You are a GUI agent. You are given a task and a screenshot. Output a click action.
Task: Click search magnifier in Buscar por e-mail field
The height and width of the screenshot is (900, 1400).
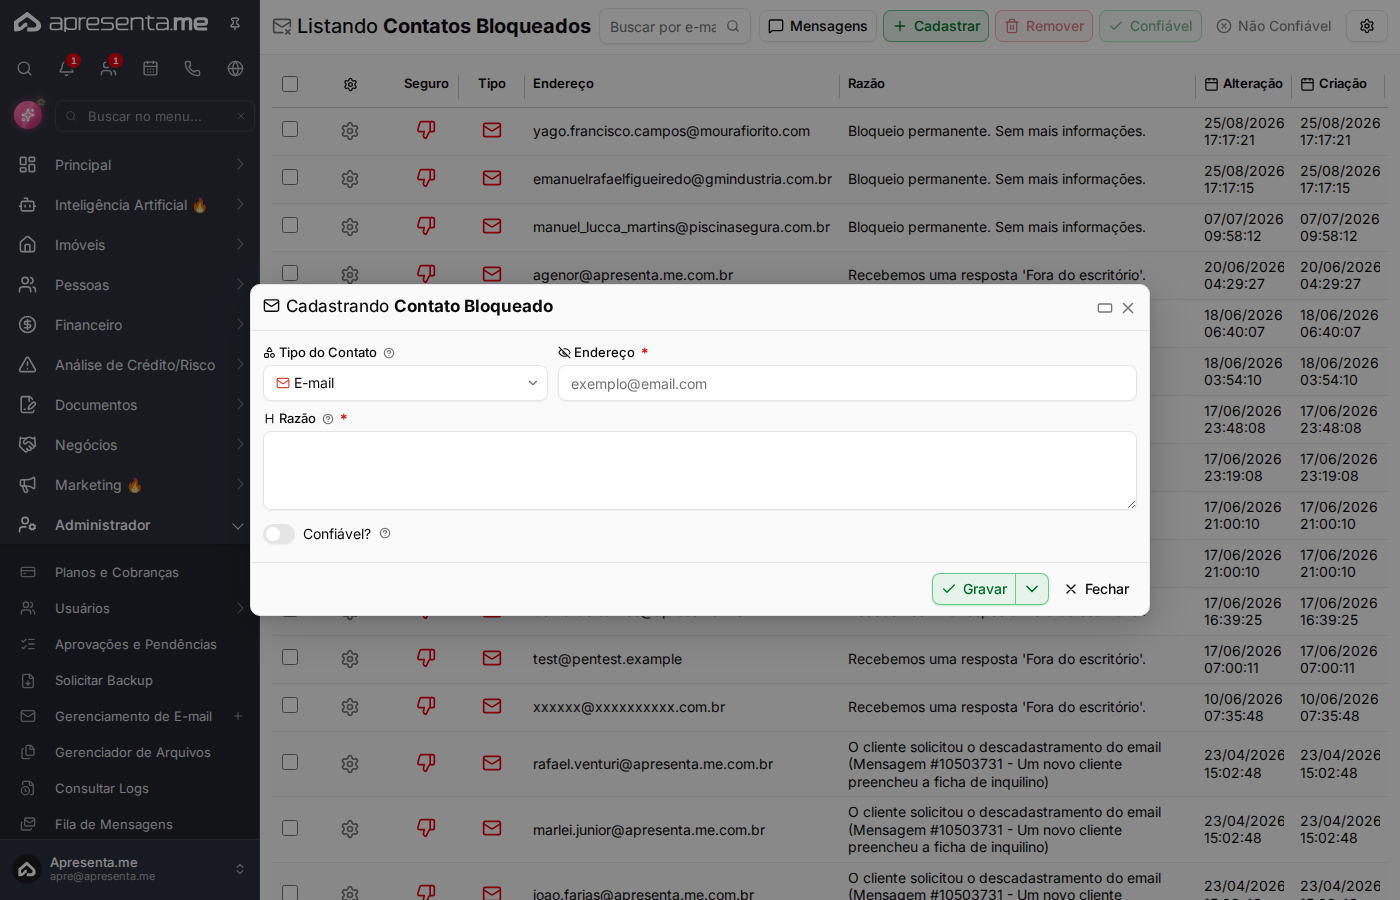[733, 26]
